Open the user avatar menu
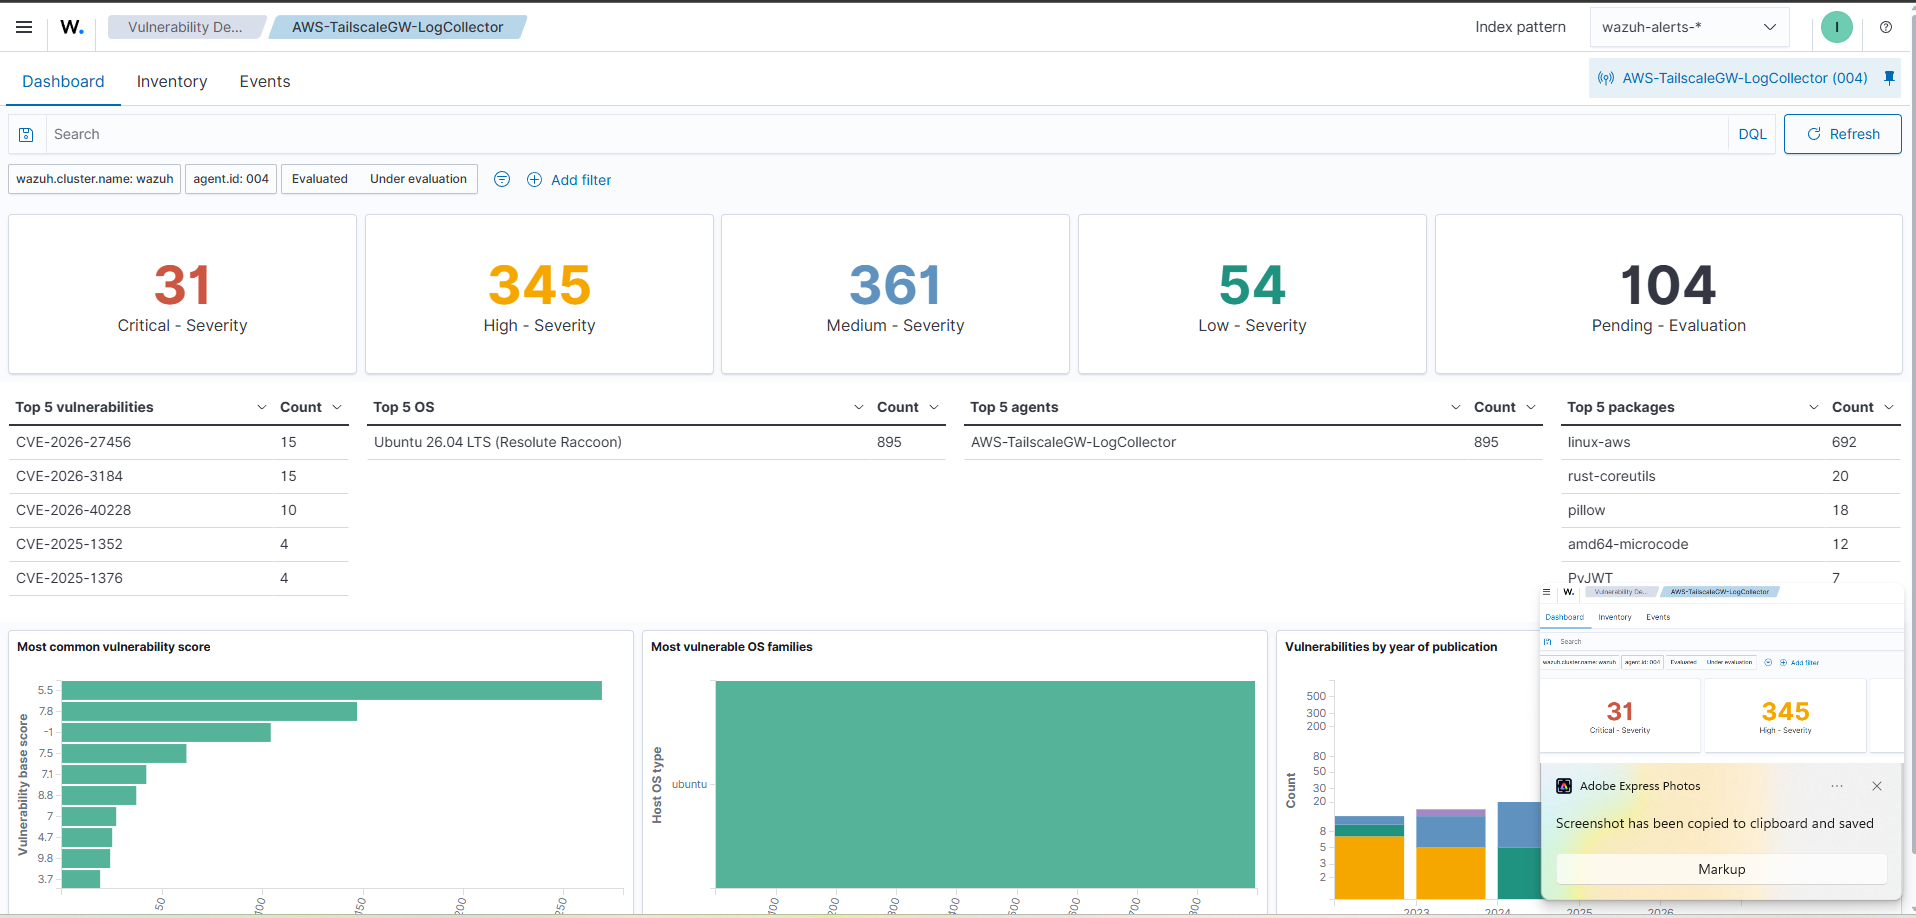Viewport: 1916px width, 918px height. pos(1836,27)
